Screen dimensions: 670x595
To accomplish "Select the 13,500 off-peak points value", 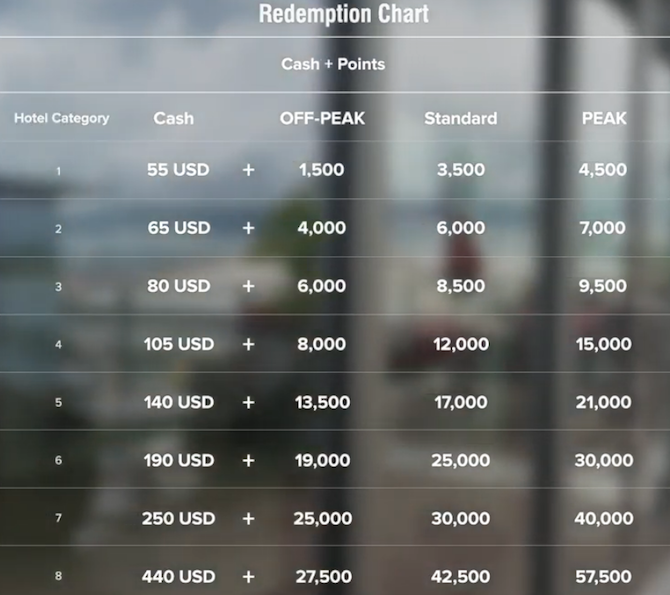I will 323,402.
